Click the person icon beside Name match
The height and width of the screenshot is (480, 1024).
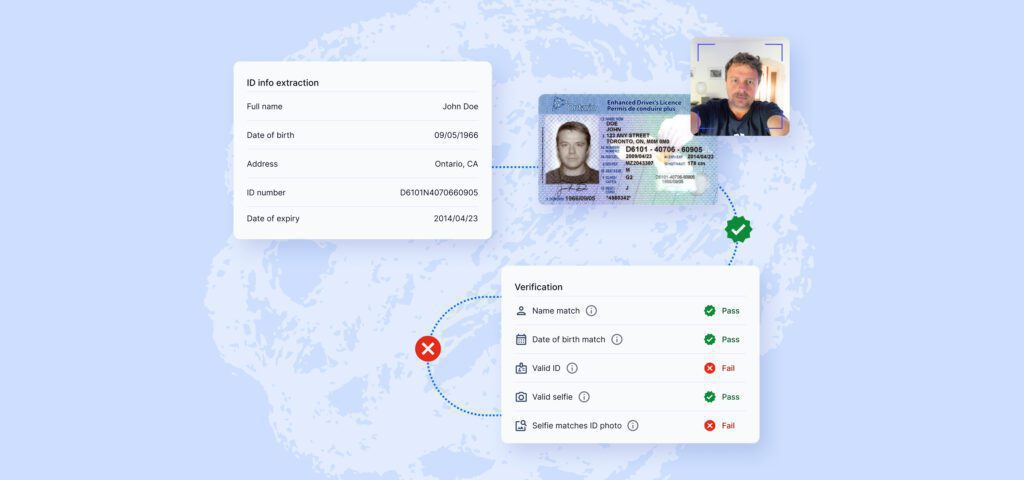(521, 311)
